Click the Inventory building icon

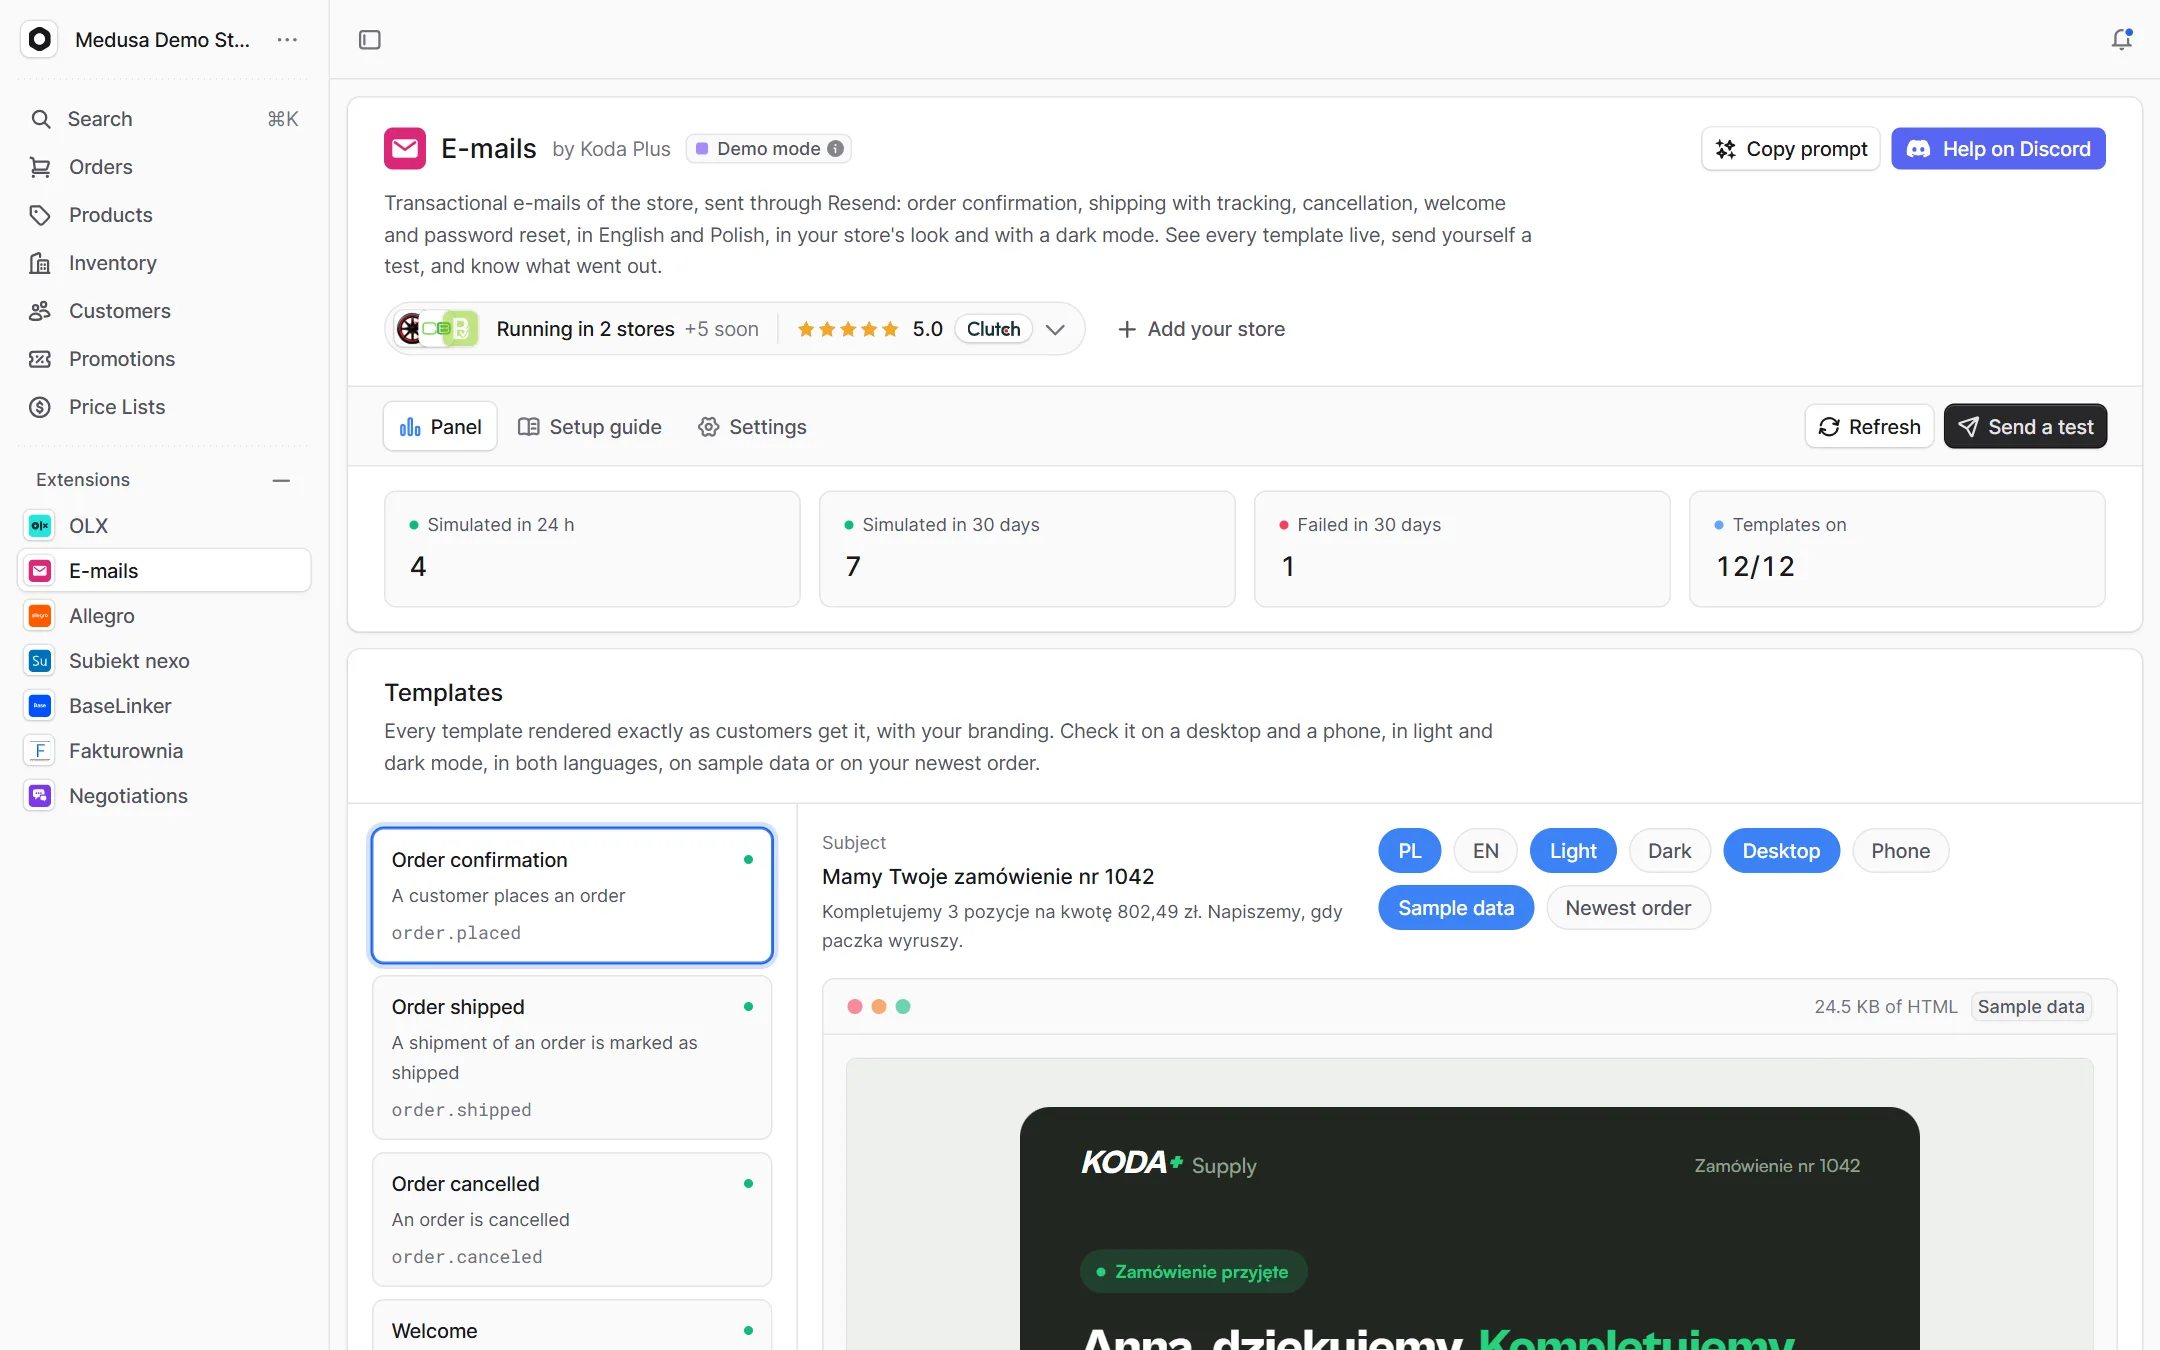40,263
